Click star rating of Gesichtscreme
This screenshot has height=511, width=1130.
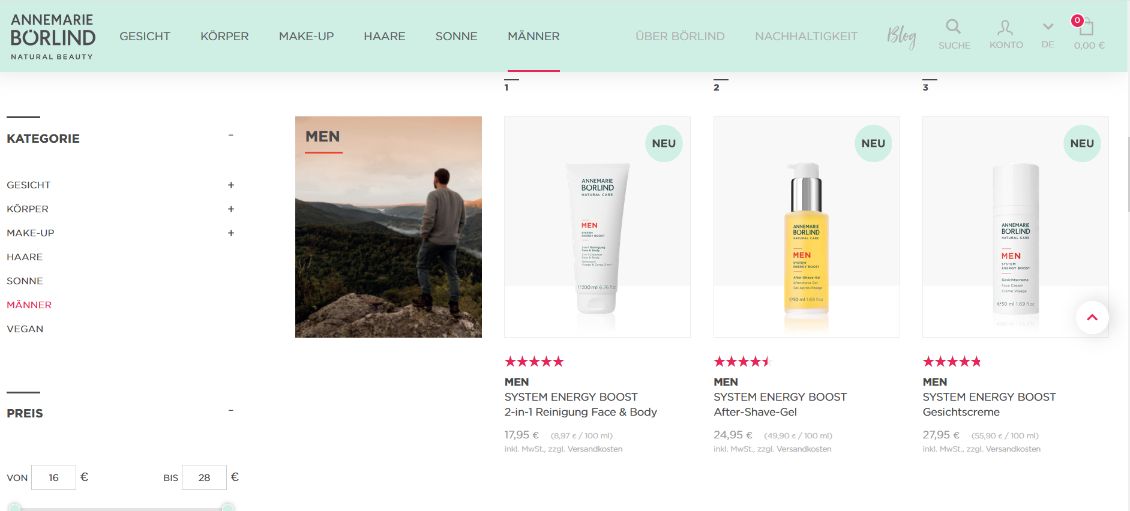click(951, 362)
